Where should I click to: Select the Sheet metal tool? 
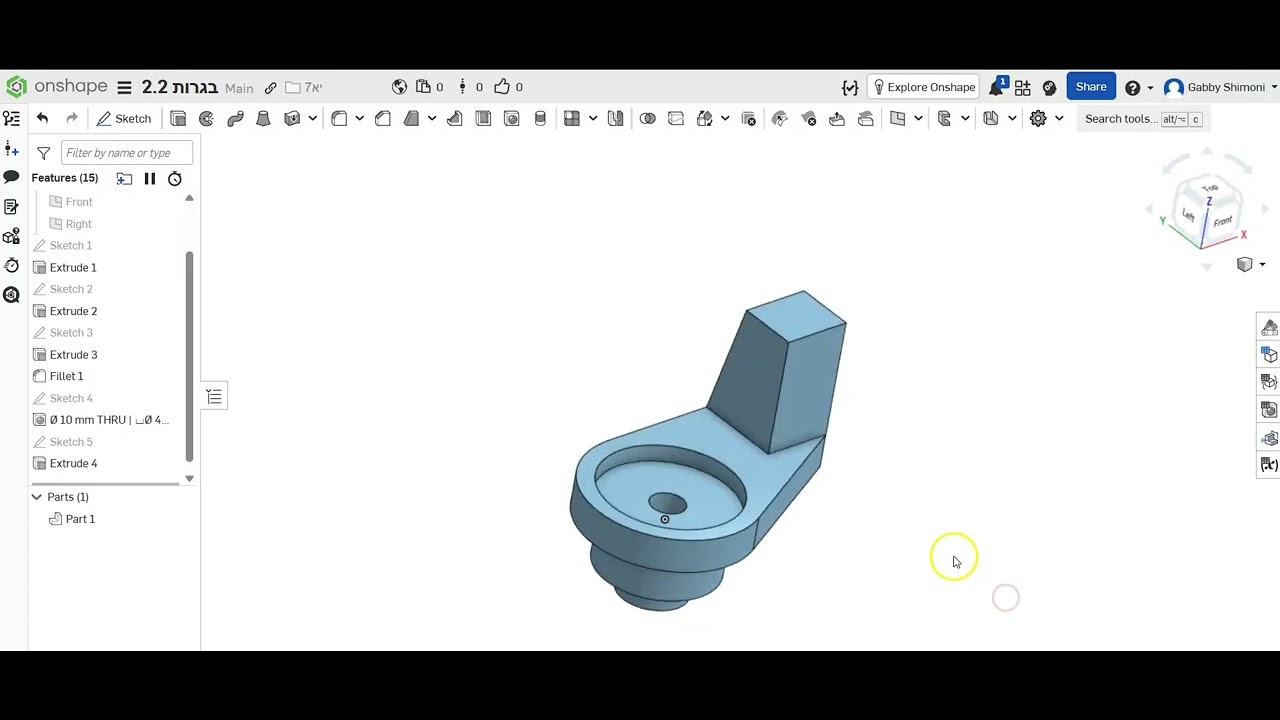pos(944,119)
